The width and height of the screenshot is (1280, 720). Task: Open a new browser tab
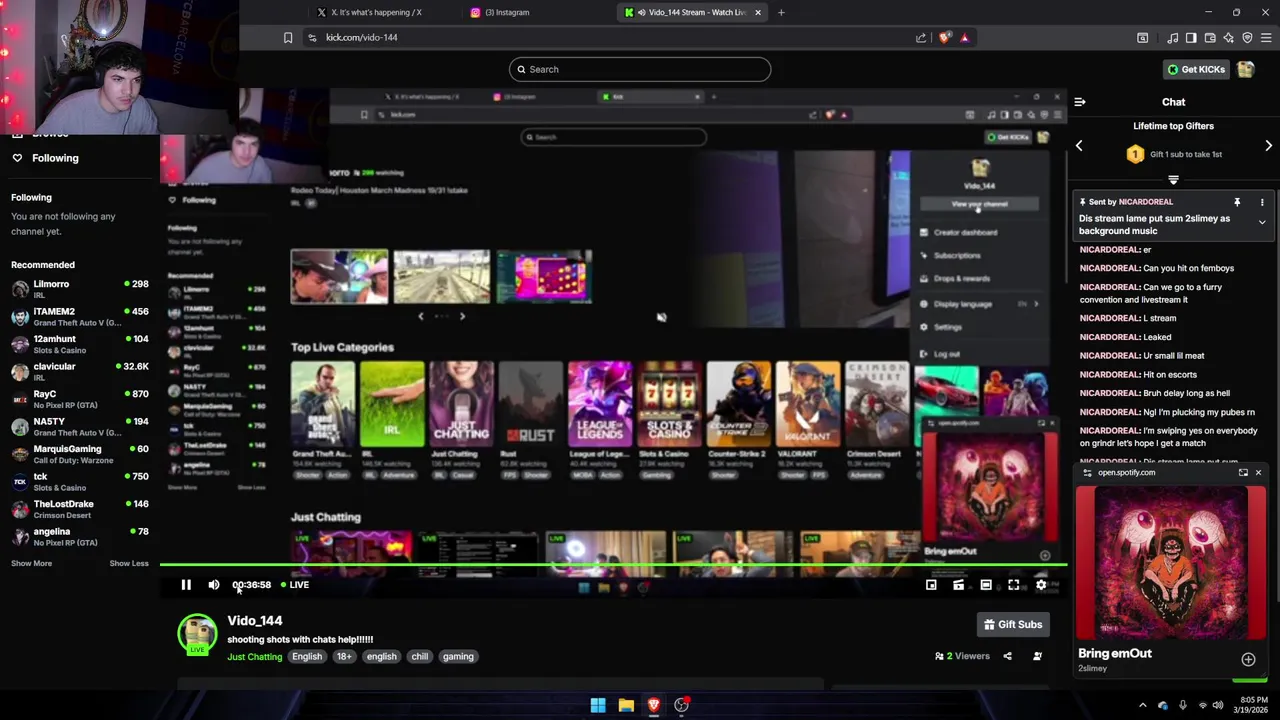[781, 12]
